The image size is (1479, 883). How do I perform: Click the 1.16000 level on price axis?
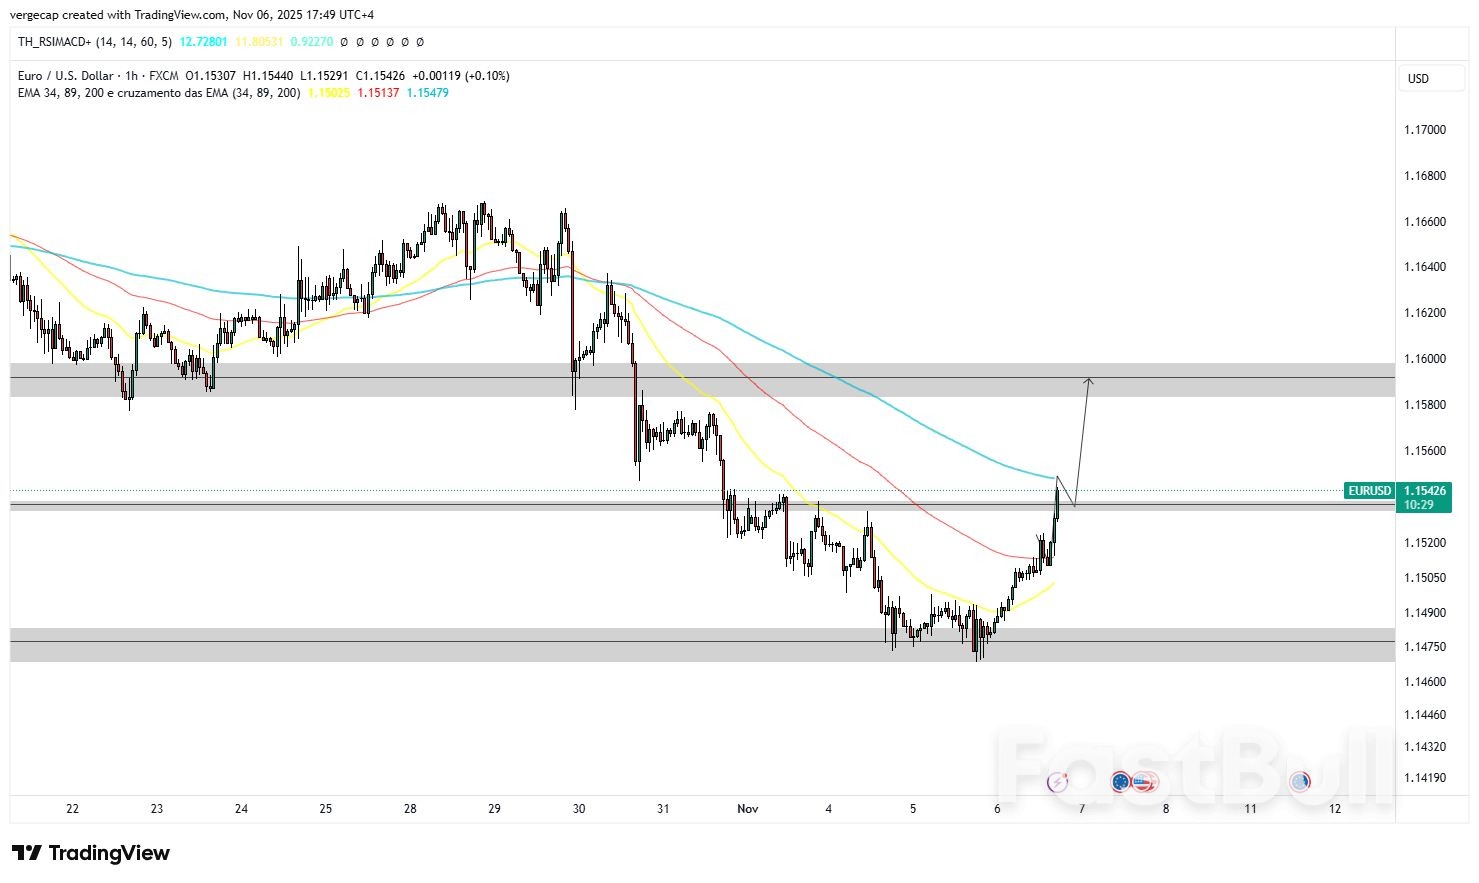tap(1424, 359)
